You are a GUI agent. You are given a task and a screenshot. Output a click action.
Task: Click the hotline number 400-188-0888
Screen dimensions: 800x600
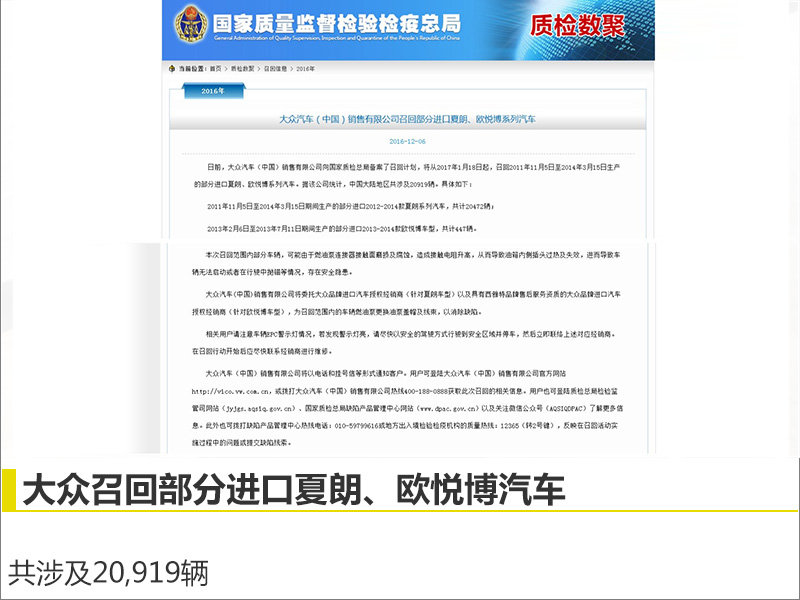click(x=425, y=391)
